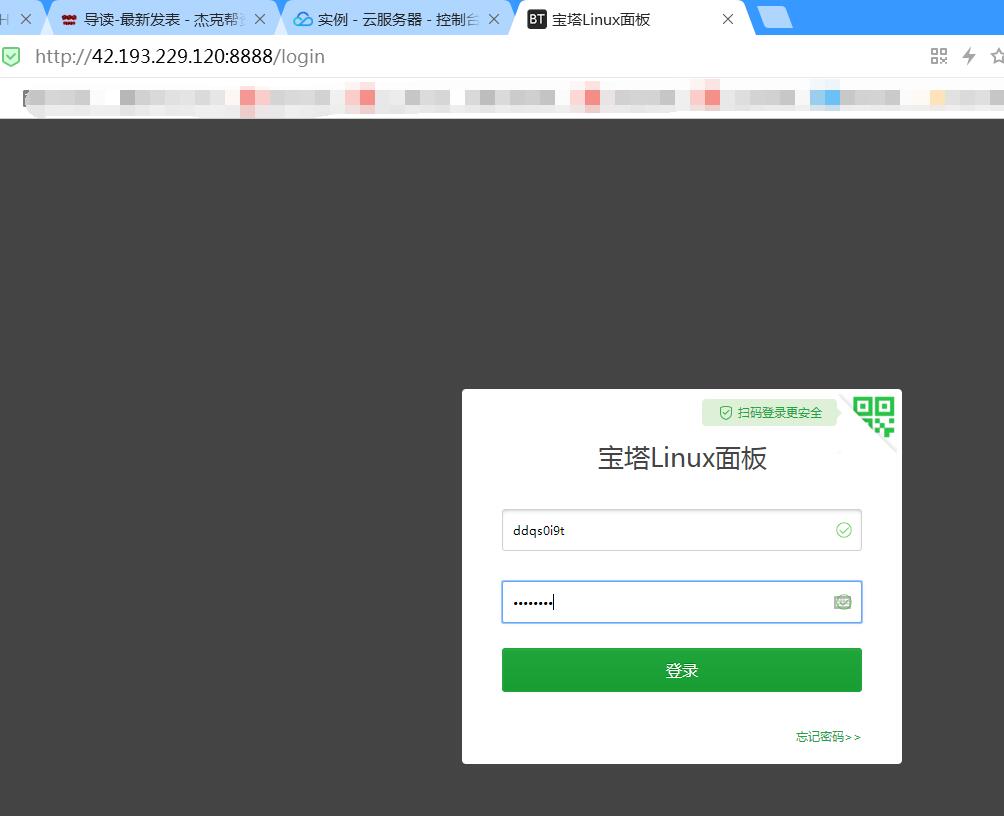Click the shield icon in the scan-login tooltip
The height and width of the screenshot is (816, 1004).
point(725,413)
